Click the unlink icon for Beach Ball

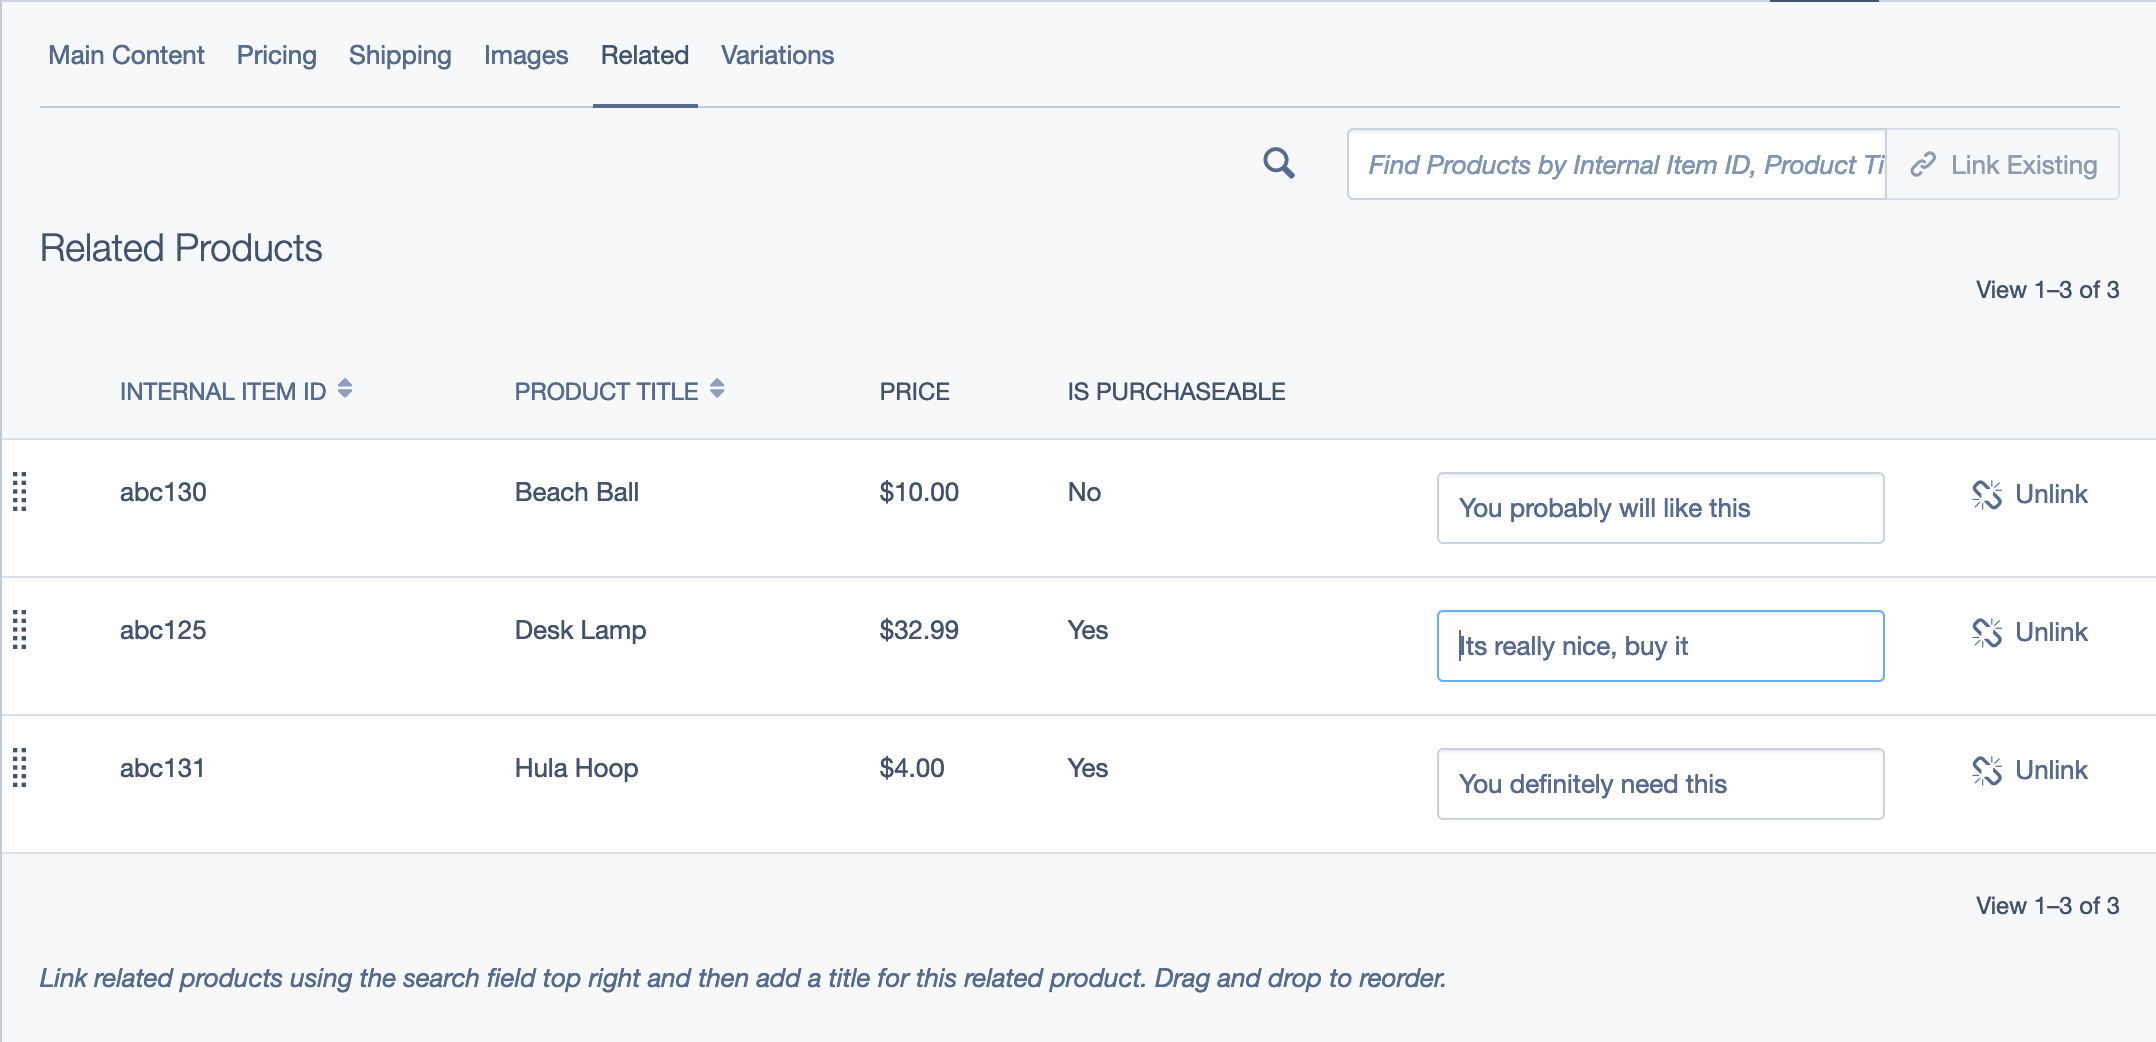coord(1986,494)
